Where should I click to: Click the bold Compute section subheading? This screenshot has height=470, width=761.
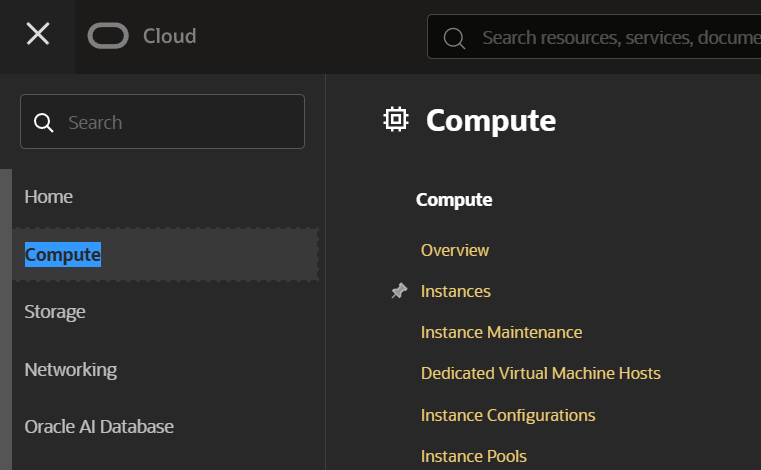[454, 200]
